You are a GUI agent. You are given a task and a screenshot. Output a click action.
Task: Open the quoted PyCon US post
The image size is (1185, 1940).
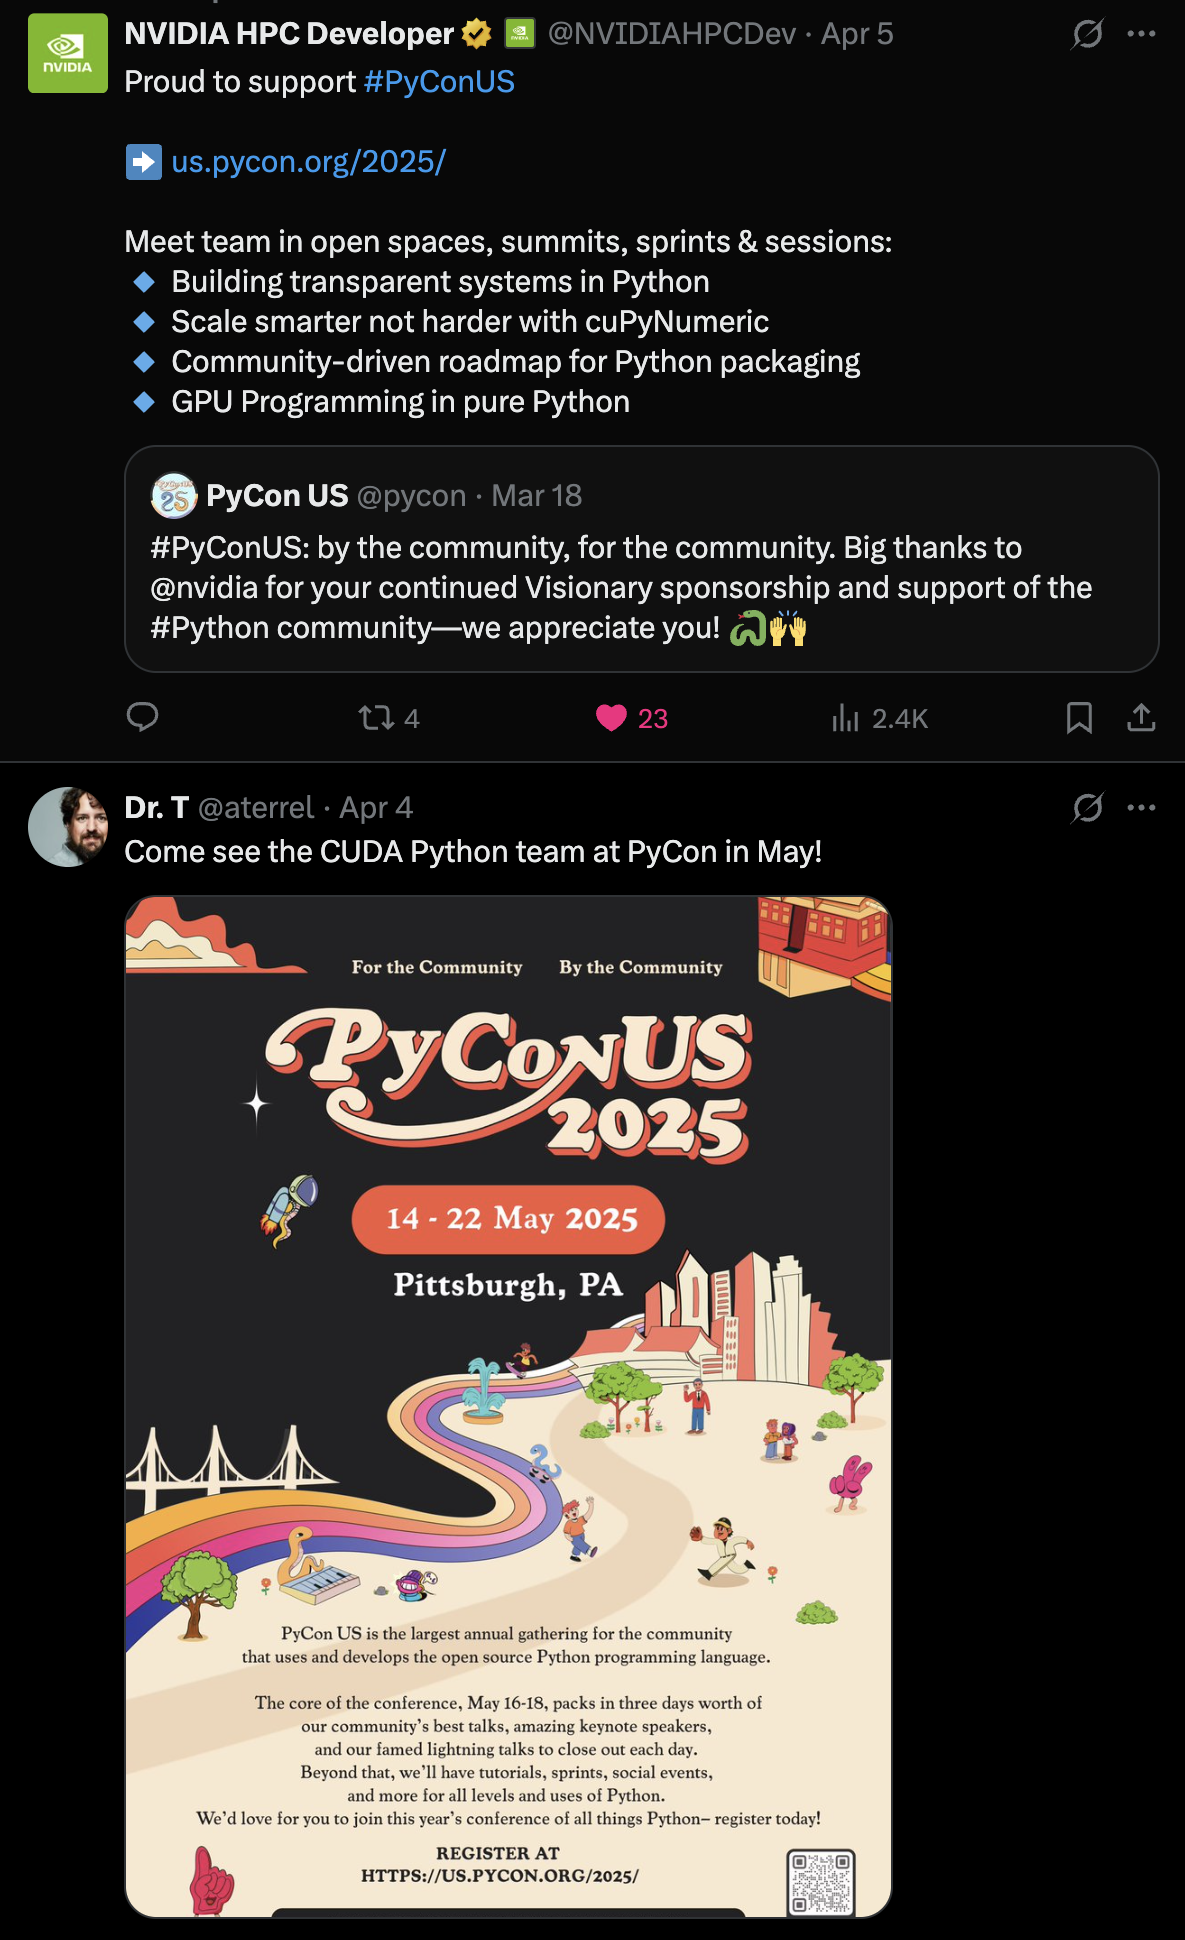click(x=640, y=587)
